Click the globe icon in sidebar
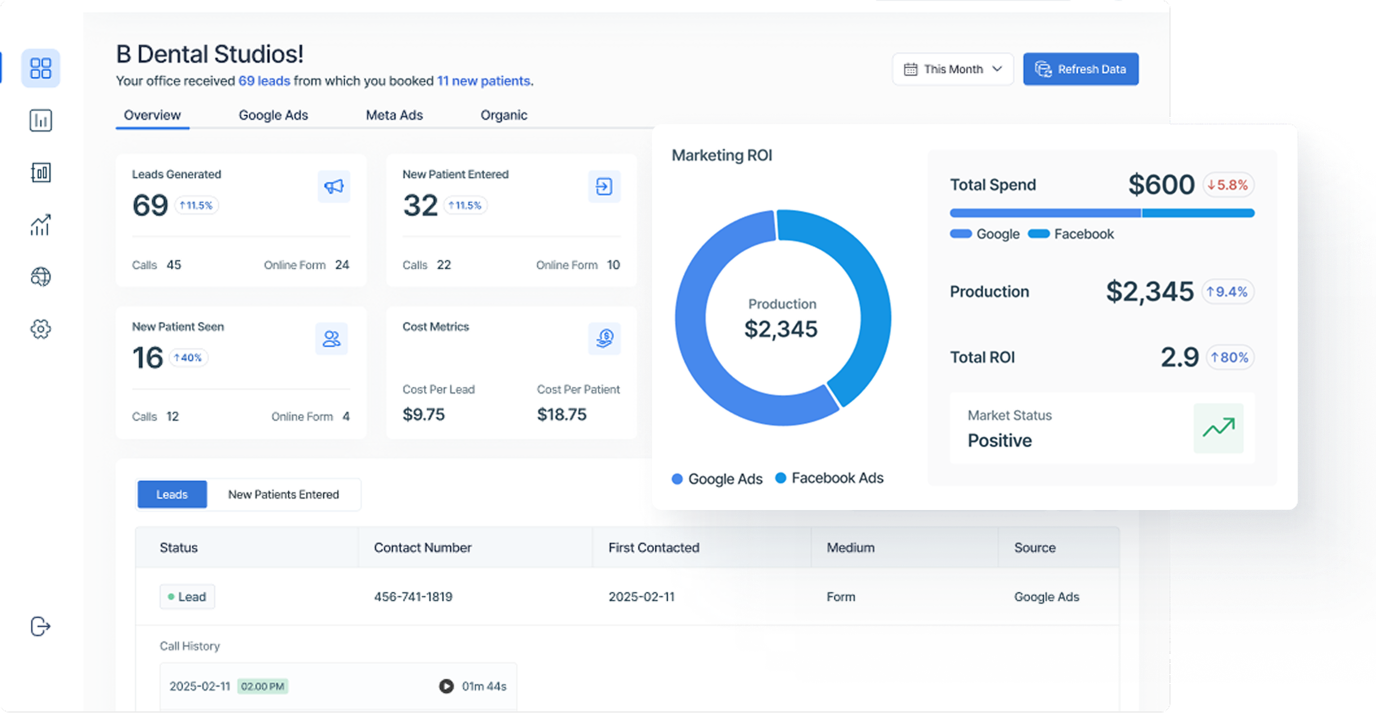The height and width of the screenshot is (723, 1376). [41, 277]
